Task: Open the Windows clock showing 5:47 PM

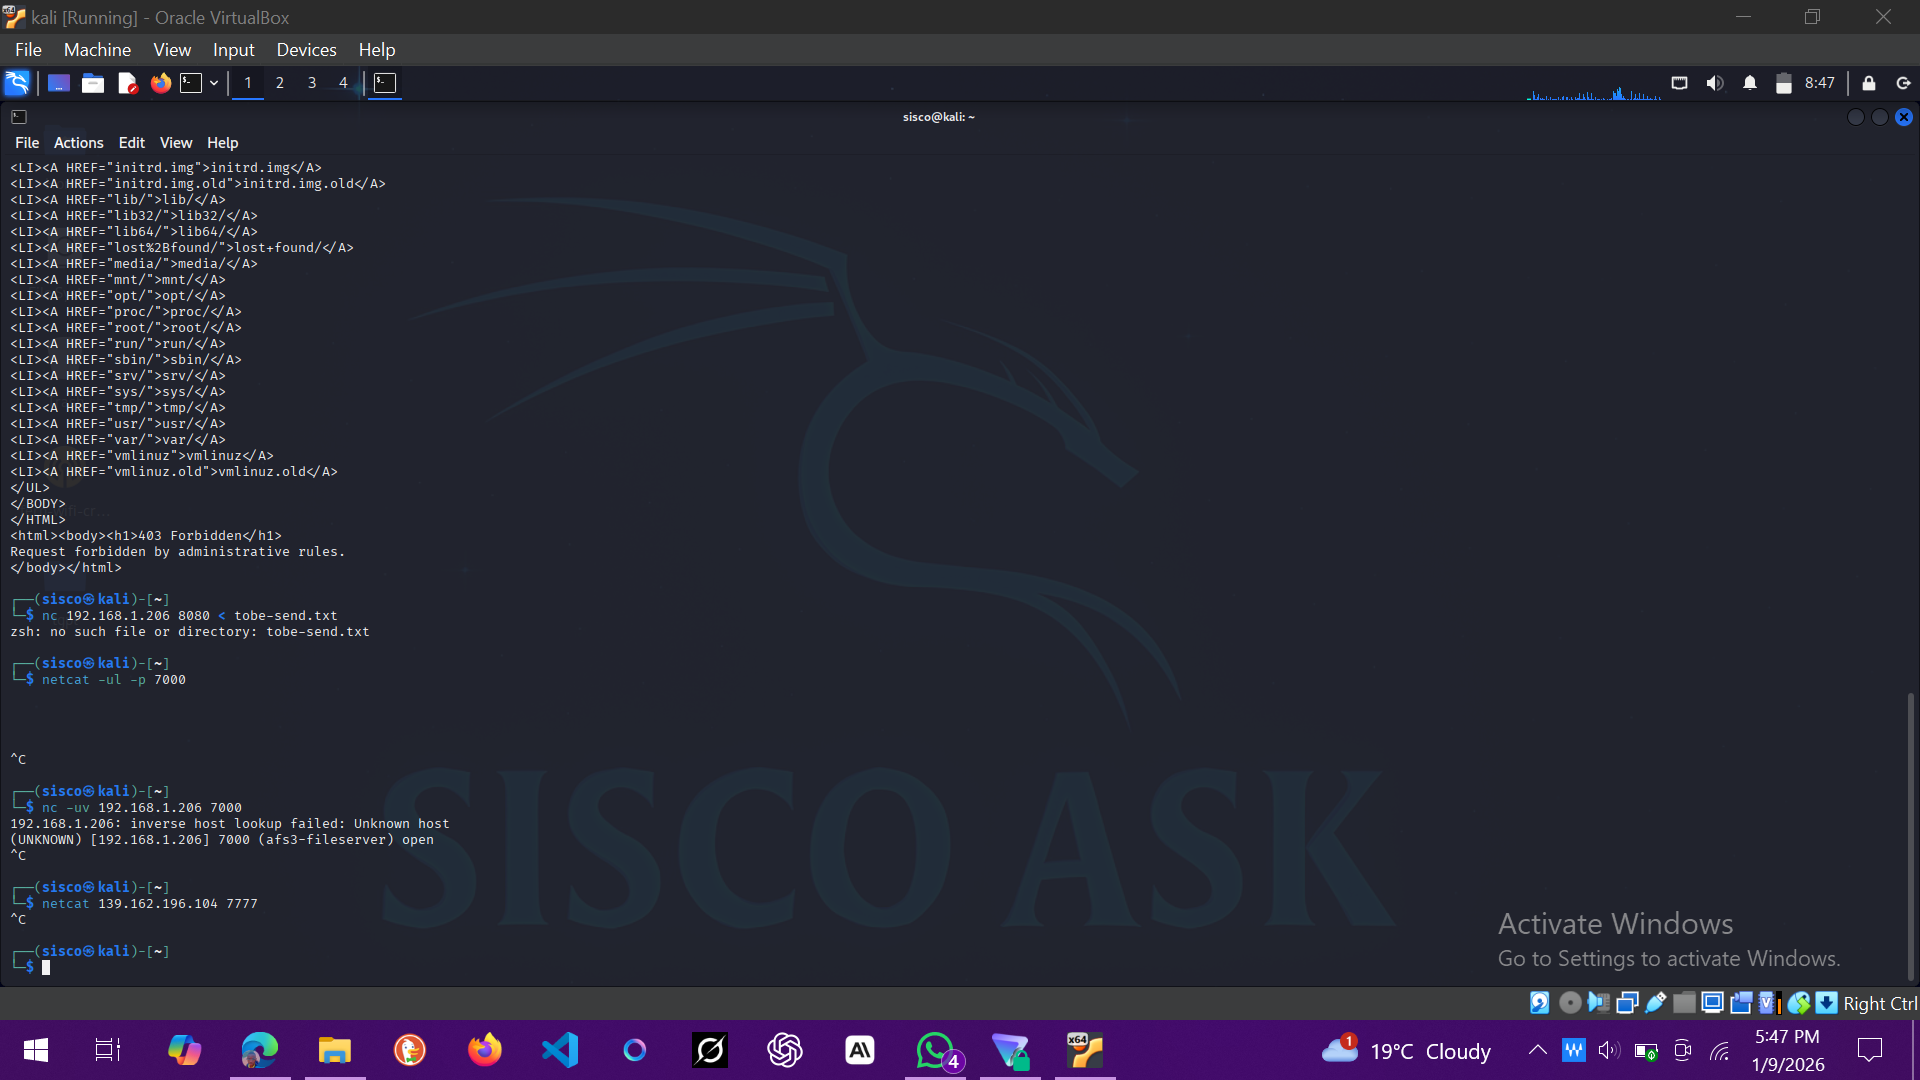Action: (1788, 1050)
